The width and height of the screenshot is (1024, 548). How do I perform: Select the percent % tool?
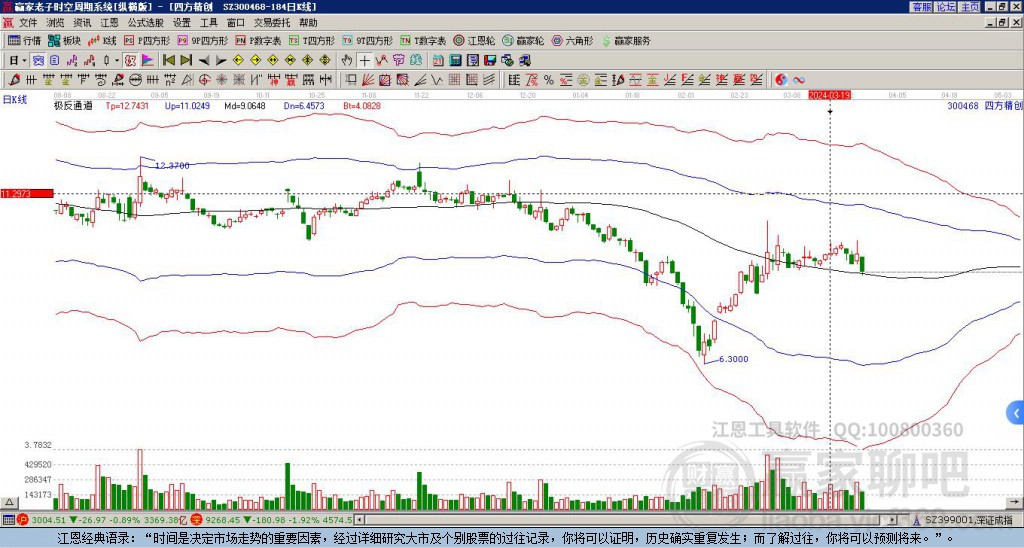pos(549,80)
